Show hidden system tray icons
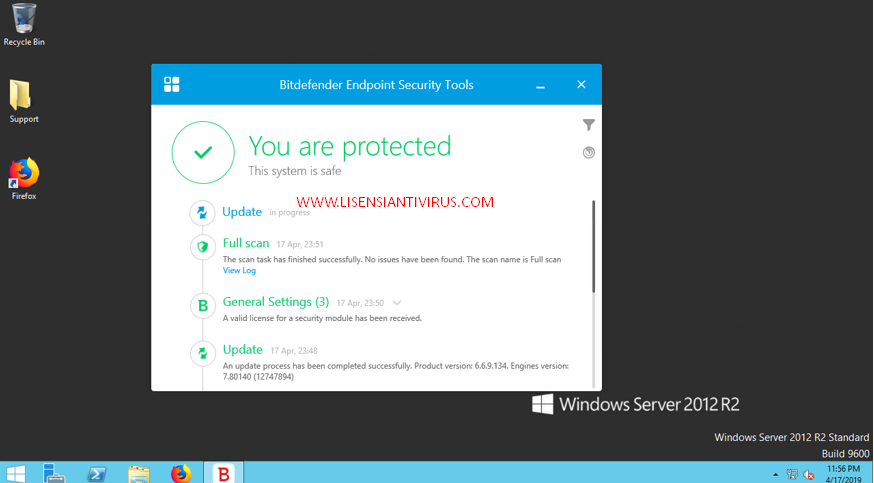Screen dimensions: 874x483 (x=775, y=475)
